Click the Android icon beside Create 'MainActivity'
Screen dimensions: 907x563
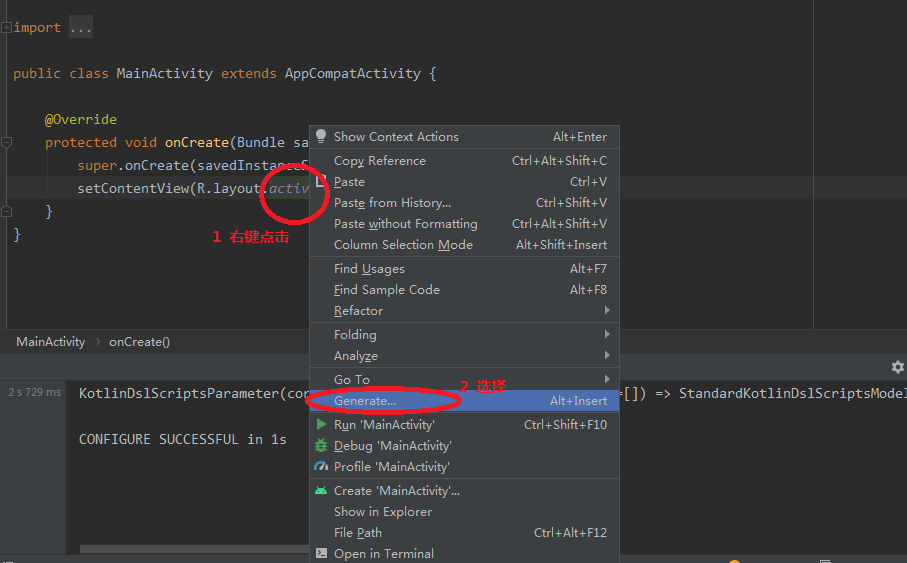pyautogui.click(x=321, y=491)
